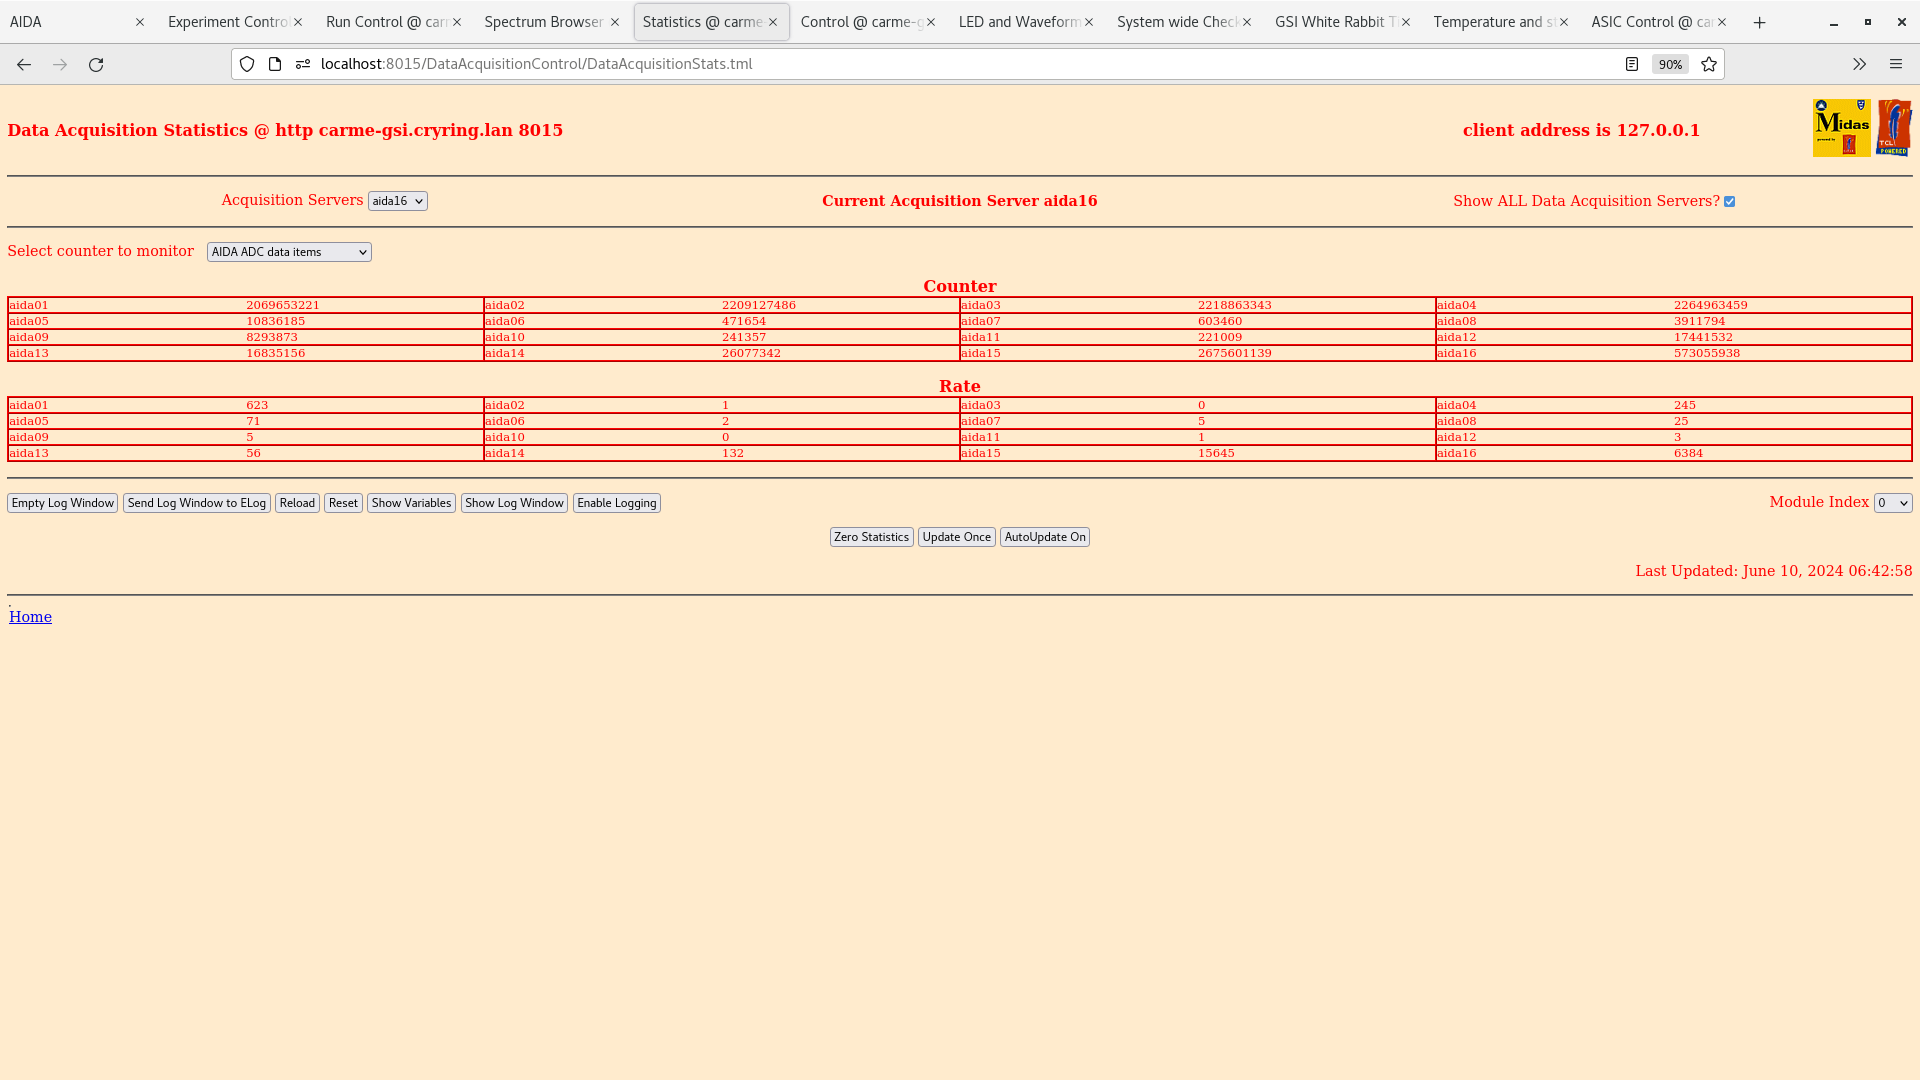Click the Zero Statistics button
Screen dimensions: 1920x1080
872,537
